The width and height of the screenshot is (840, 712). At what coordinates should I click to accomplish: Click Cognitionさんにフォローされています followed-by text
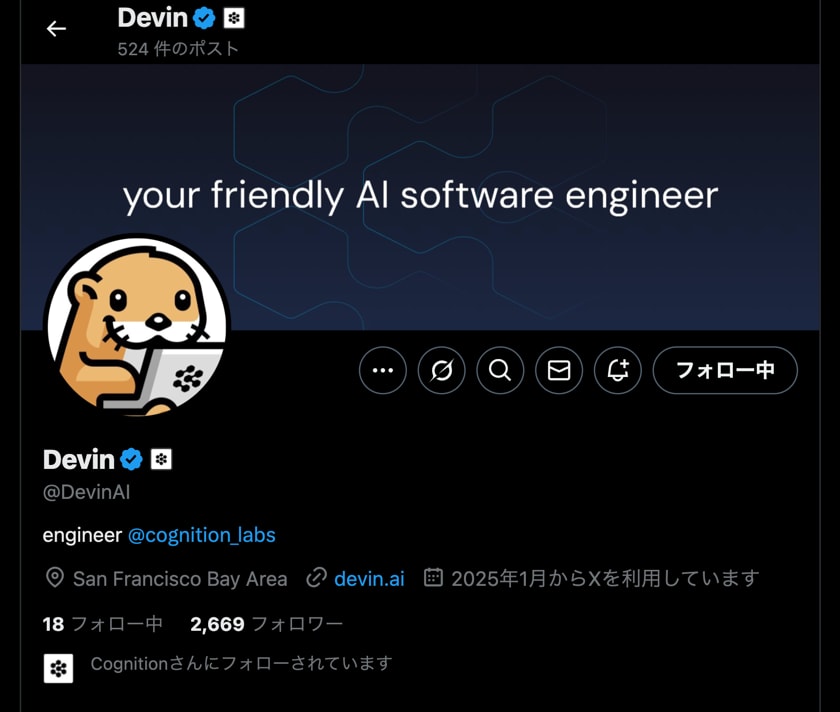tap(241, 663)
